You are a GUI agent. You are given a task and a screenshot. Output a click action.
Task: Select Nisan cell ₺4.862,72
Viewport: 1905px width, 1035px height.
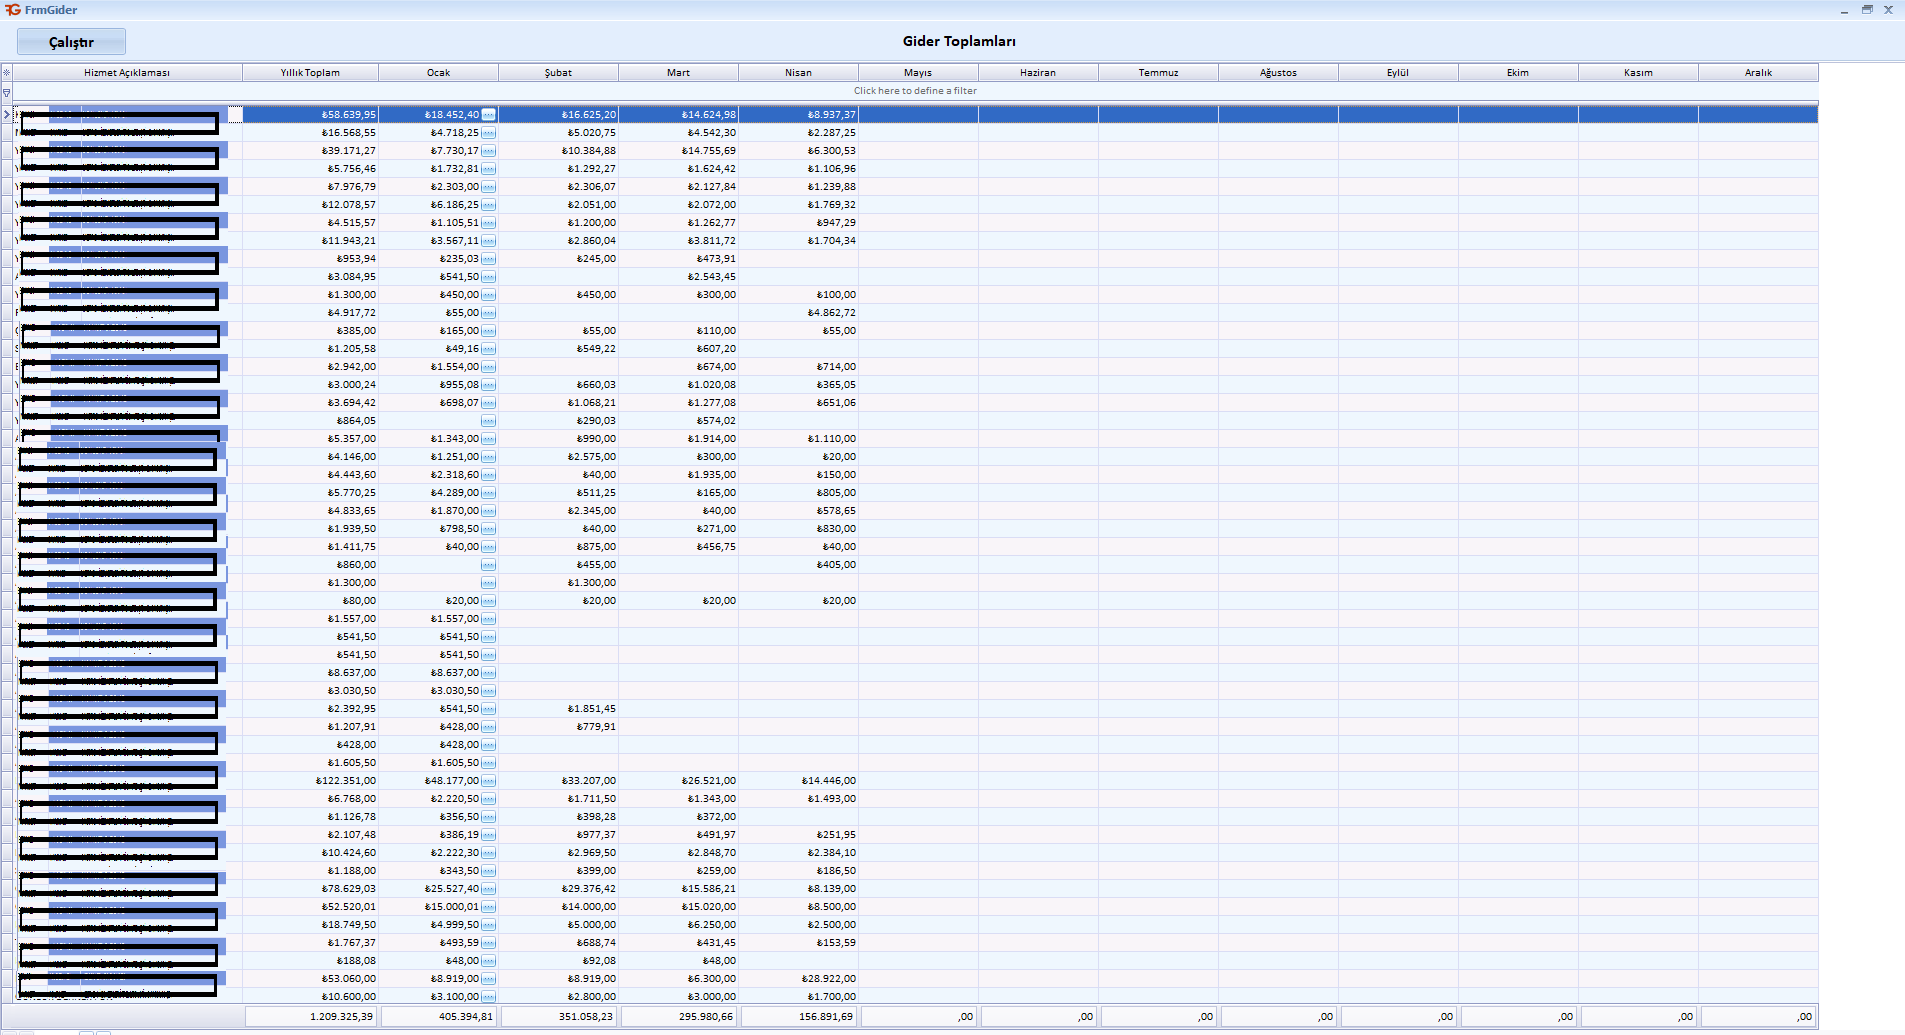click(x=798, y=313)
